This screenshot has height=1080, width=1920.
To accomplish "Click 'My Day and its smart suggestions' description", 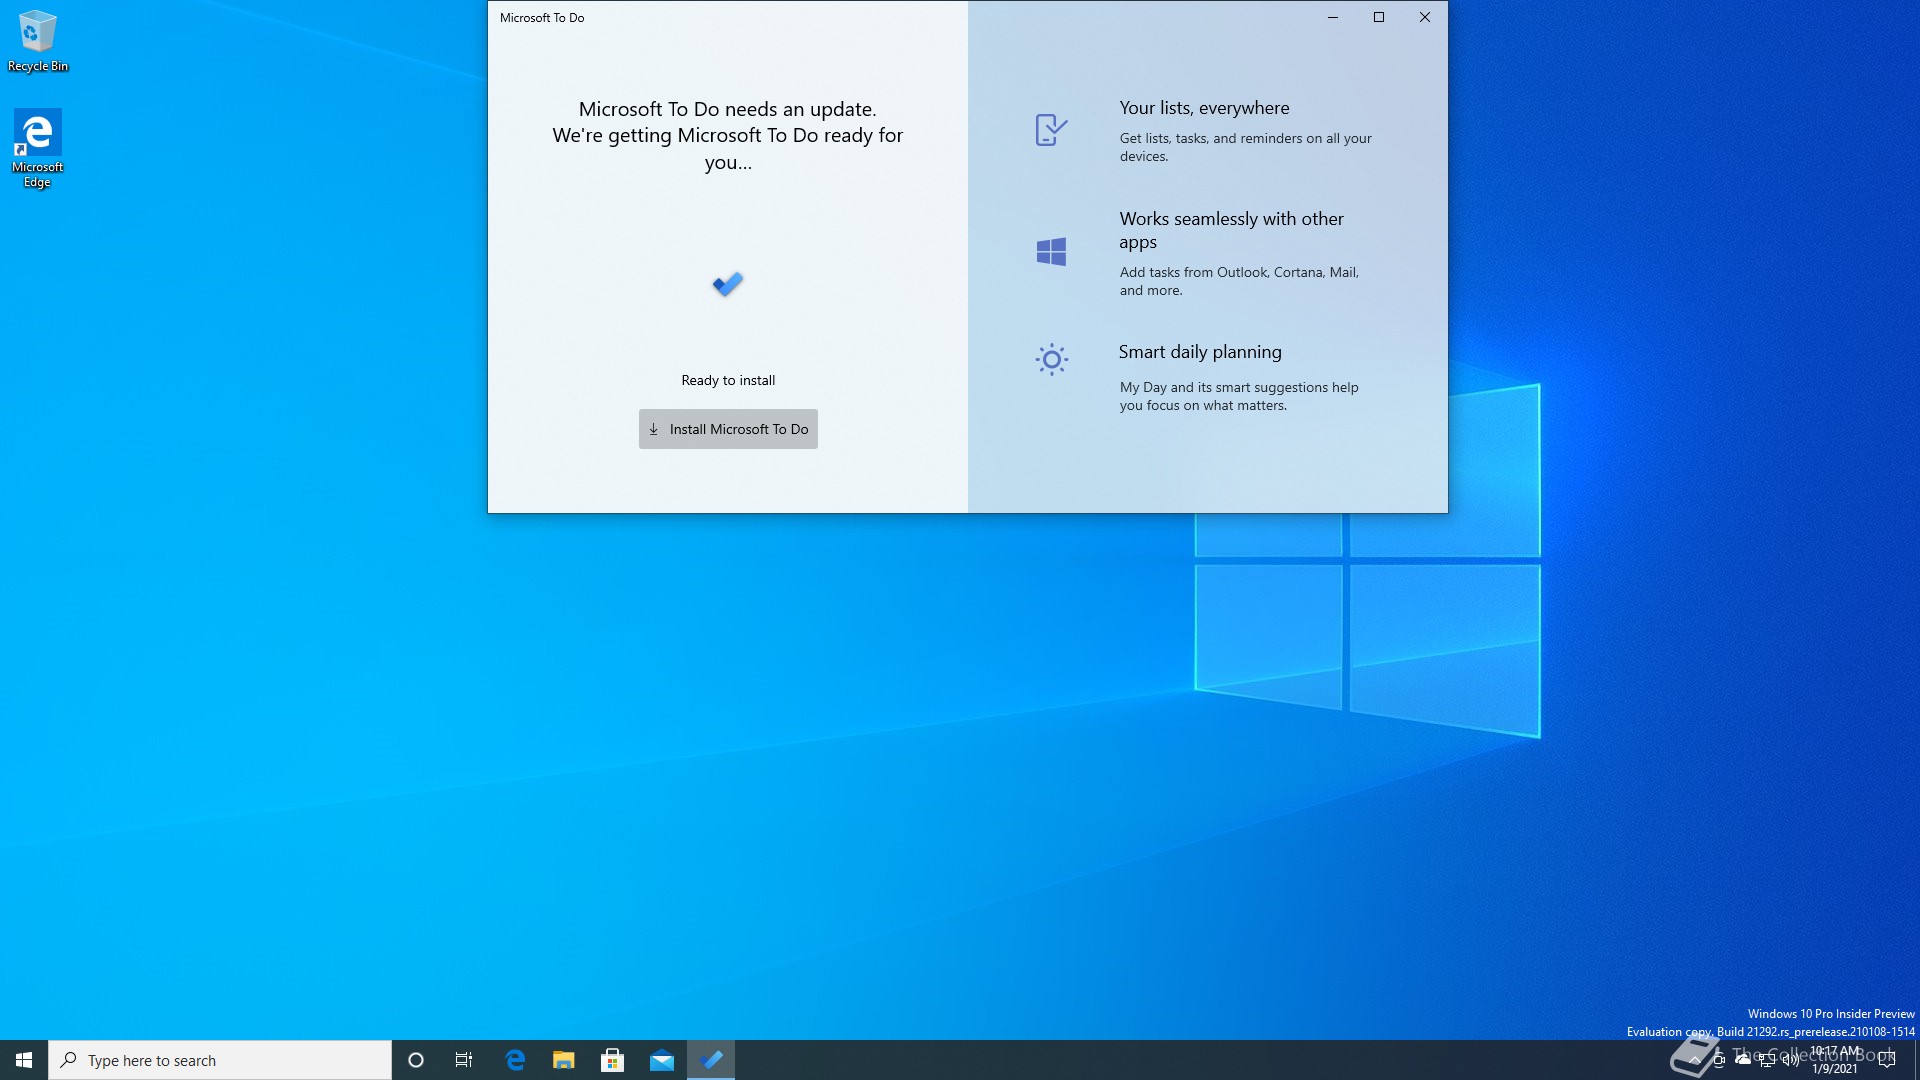I will tap(1239, 396).
